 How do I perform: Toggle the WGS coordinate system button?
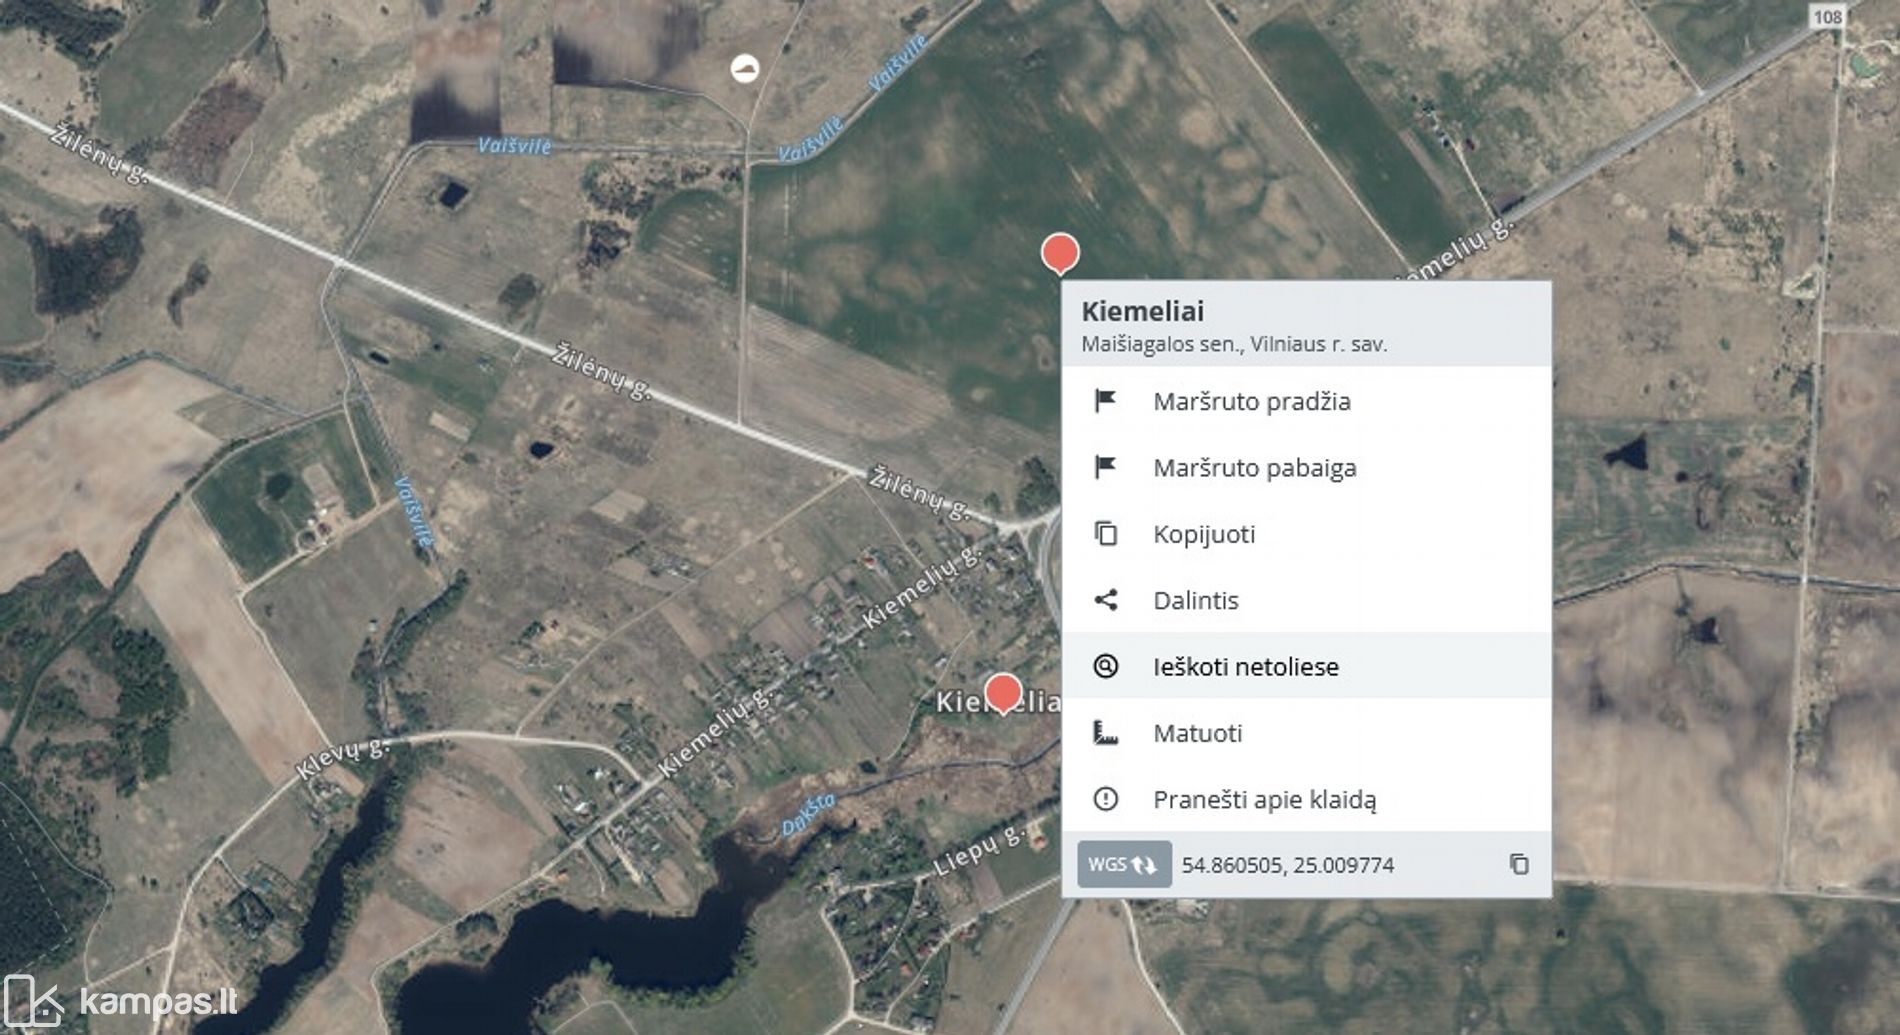coord(1124,864)
